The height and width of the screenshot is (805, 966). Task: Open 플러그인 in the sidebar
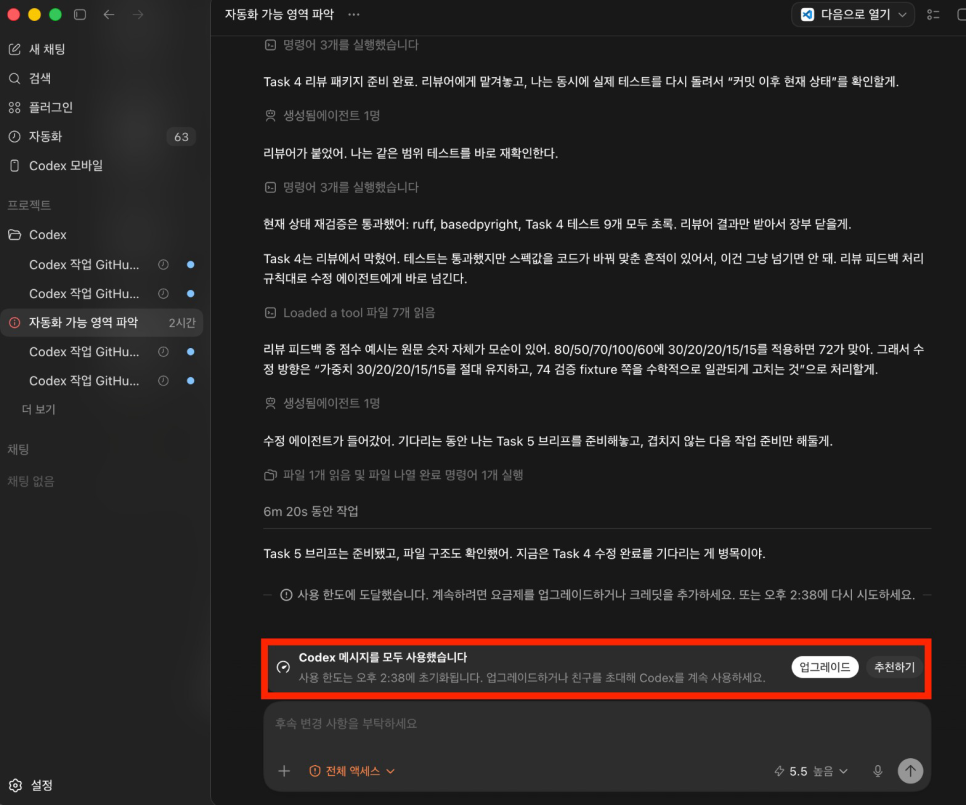click(x=41, y=107)
